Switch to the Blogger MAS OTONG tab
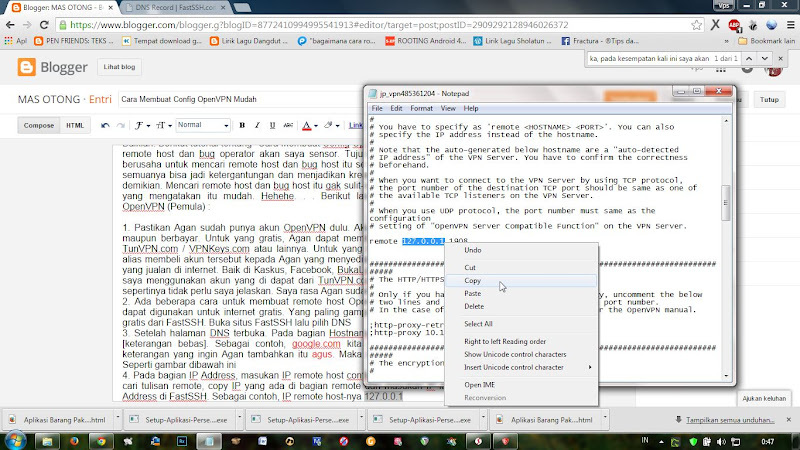800x450 pixels. point(62,8)
